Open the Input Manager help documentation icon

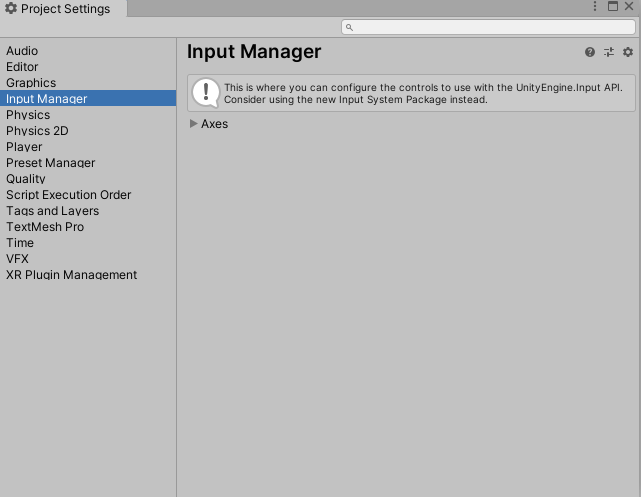(590, 52)
